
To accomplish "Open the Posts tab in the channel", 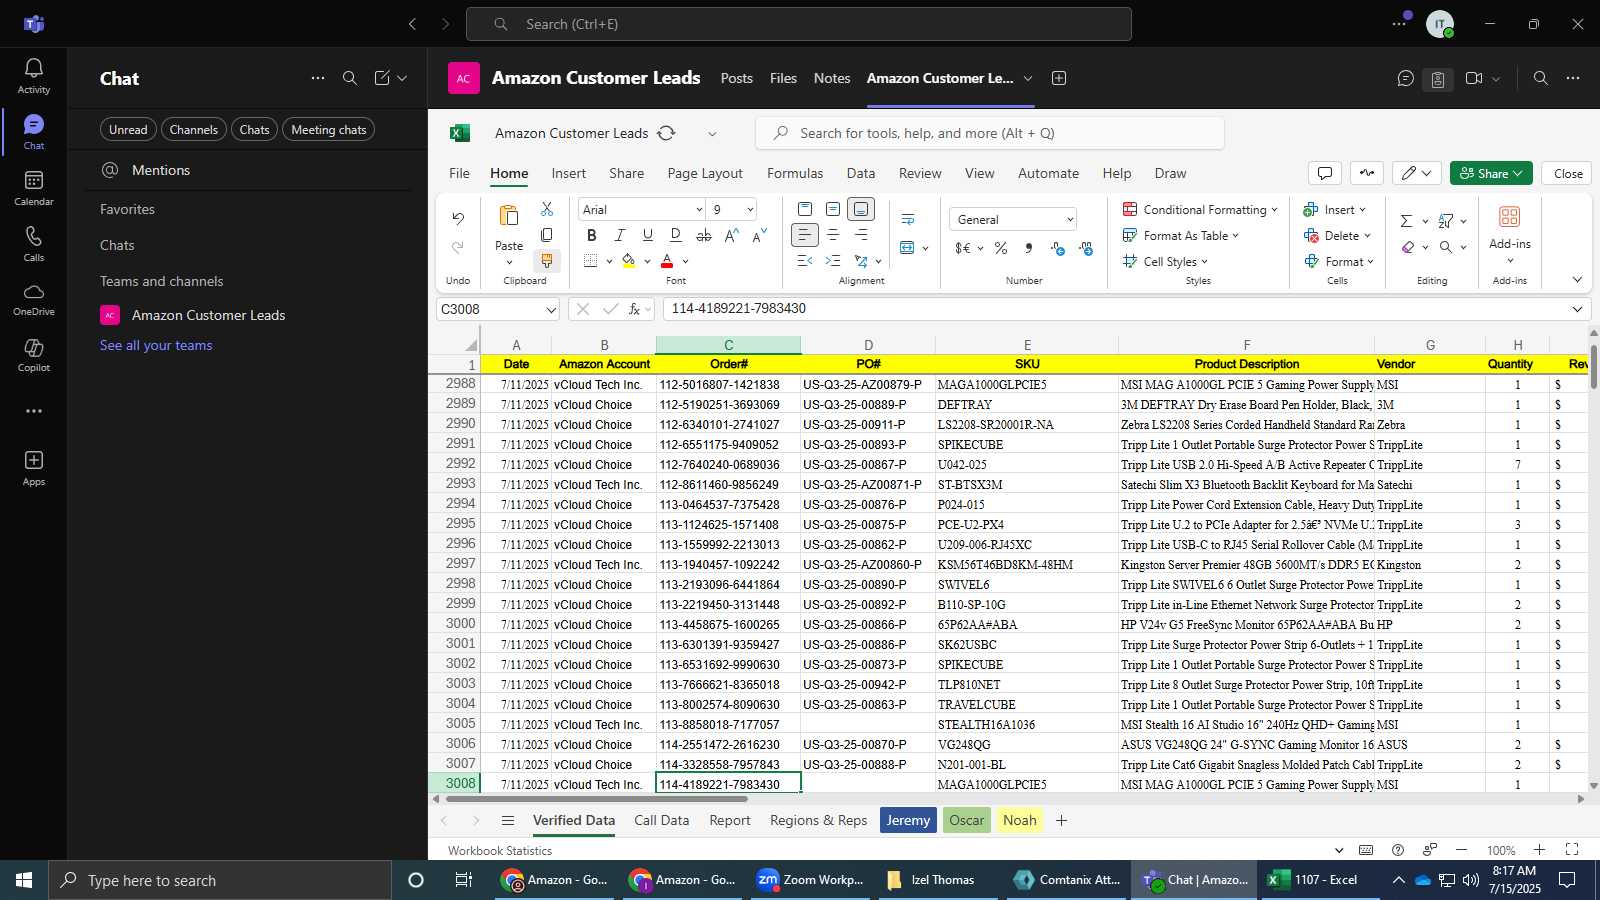I will (737, 78).
